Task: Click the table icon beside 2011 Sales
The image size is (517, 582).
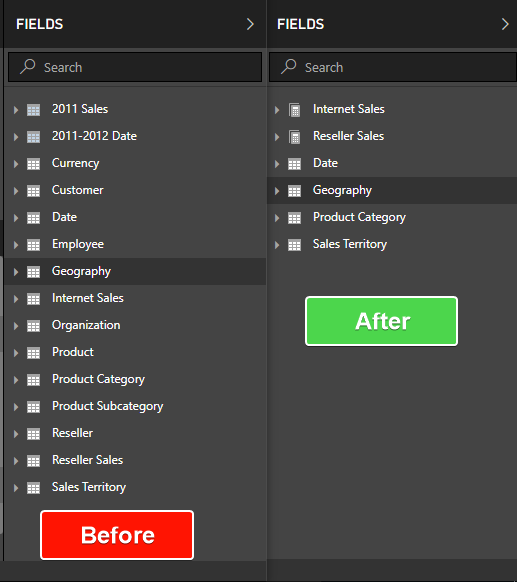Action: pyautogui.click(x=33, y=110)
